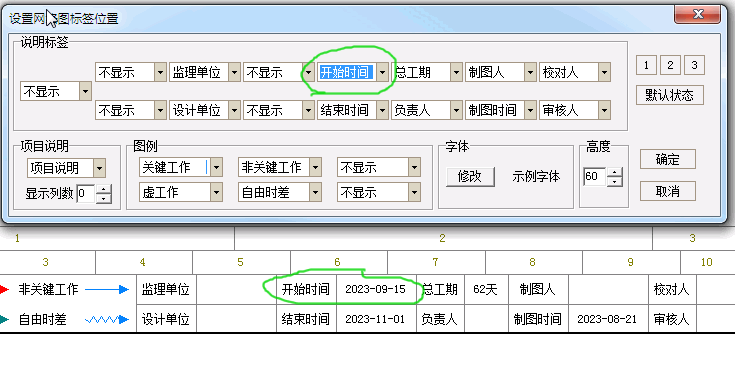Open the 审核人 dropdown list

[605, 110]
